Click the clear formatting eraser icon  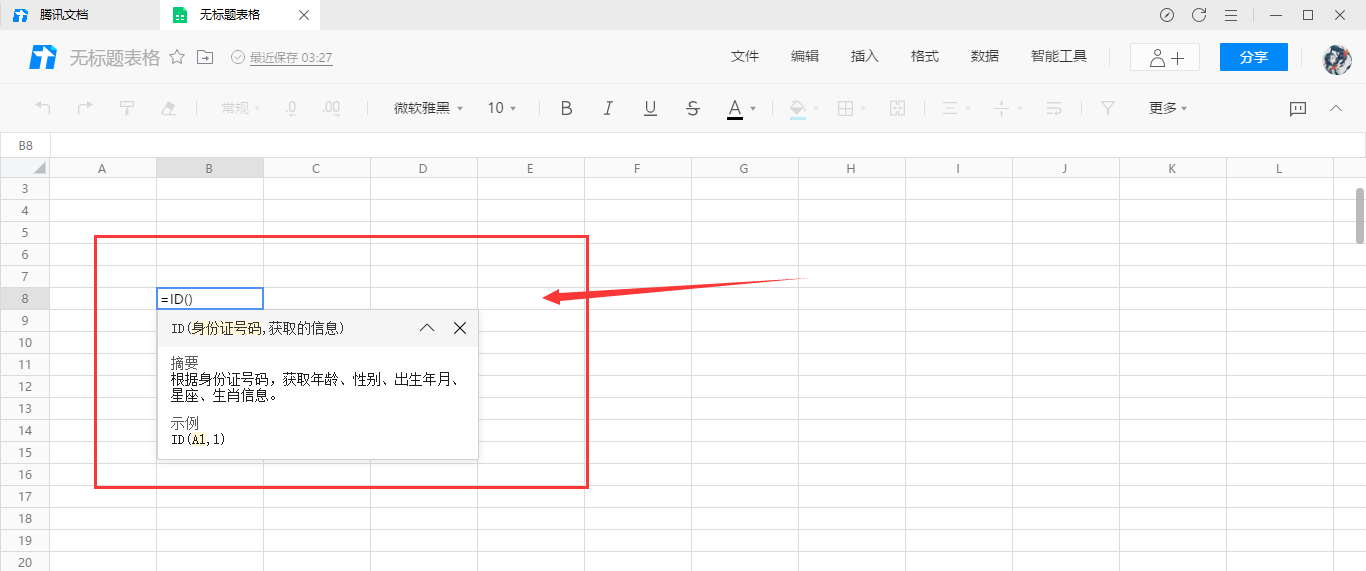coord(169,108)
